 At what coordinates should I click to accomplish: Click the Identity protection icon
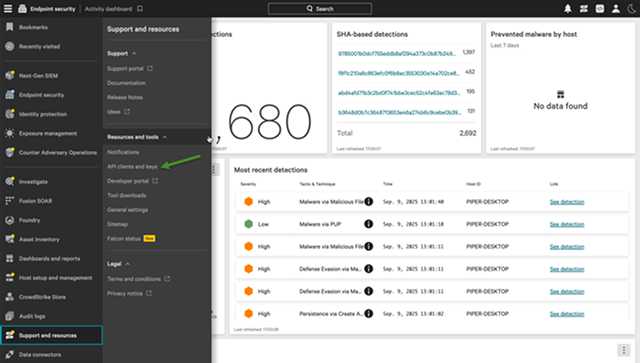[9, 114]
